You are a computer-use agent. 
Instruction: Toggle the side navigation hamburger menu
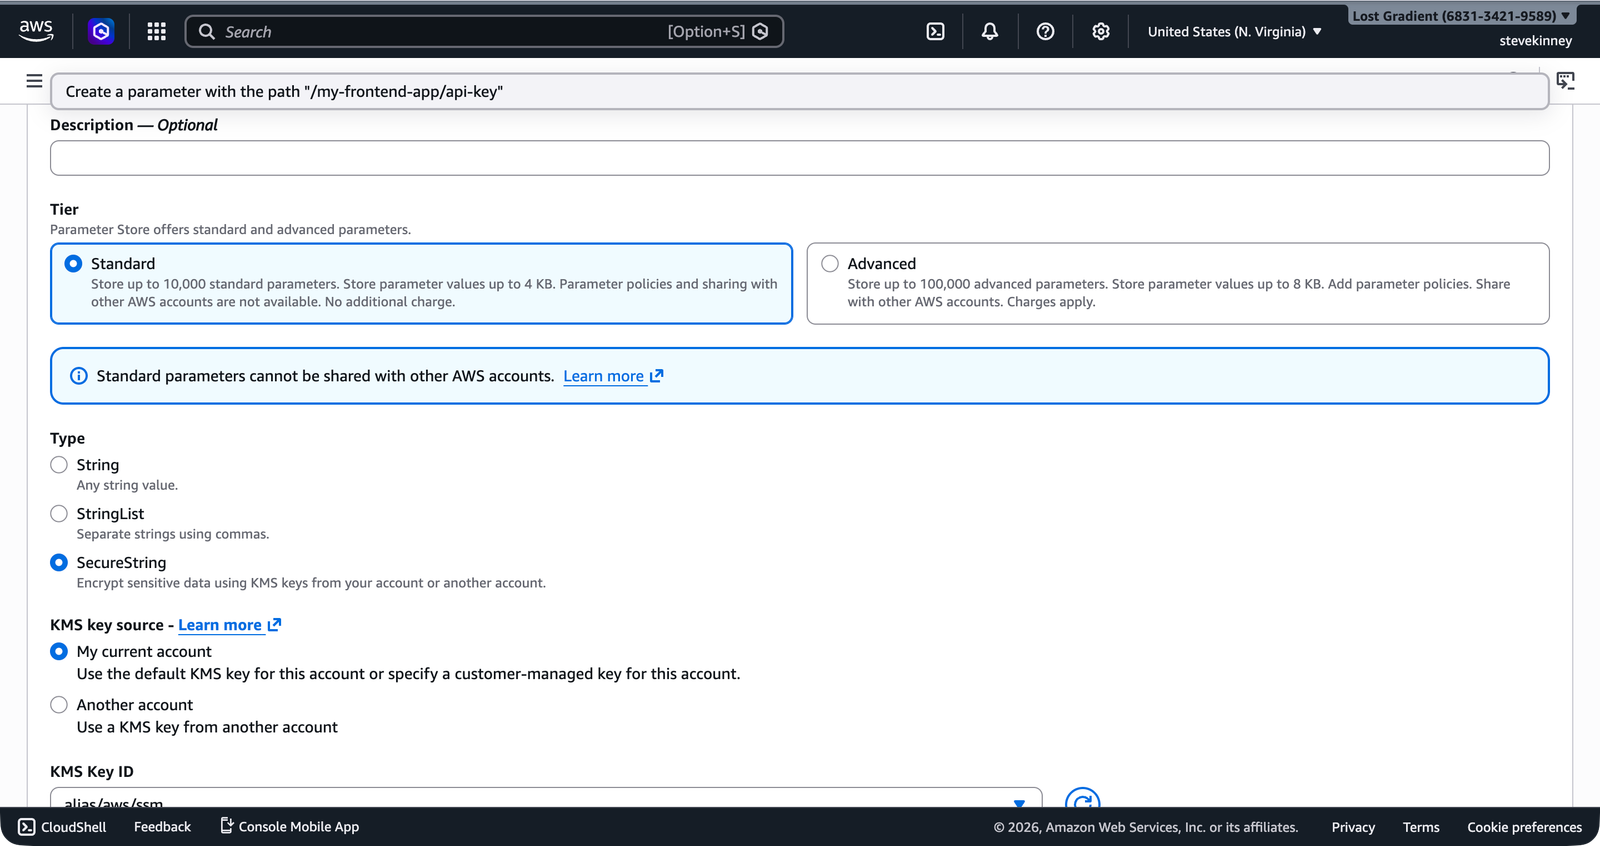34,81
